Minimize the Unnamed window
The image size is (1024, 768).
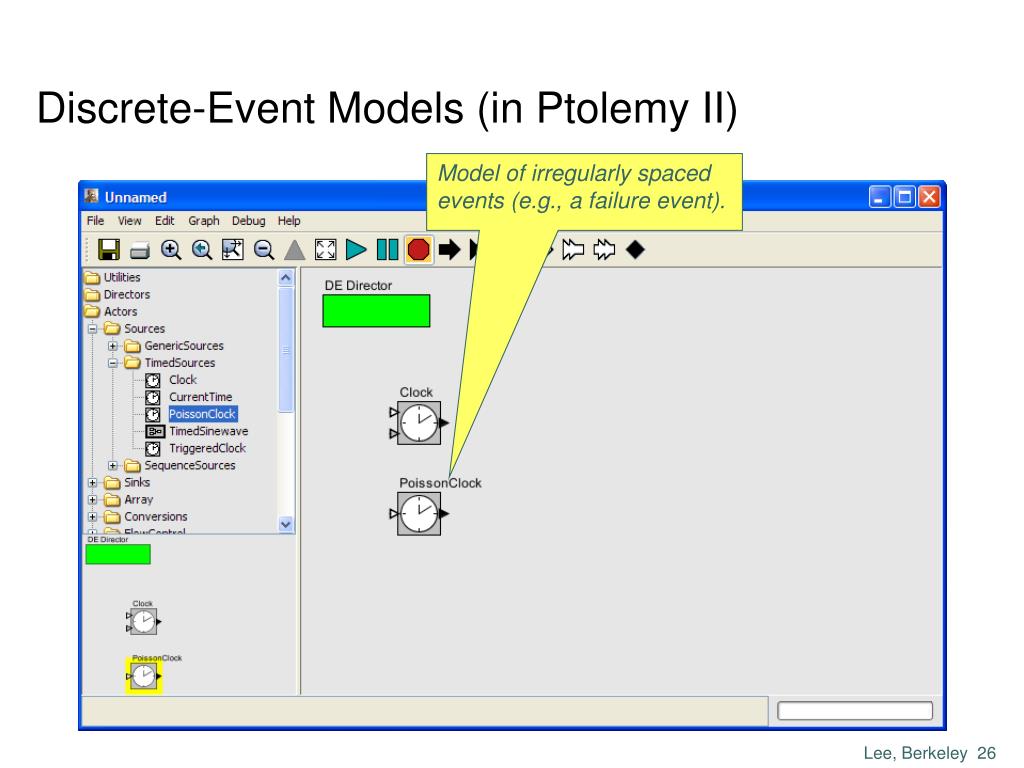(x=880, y=197)
